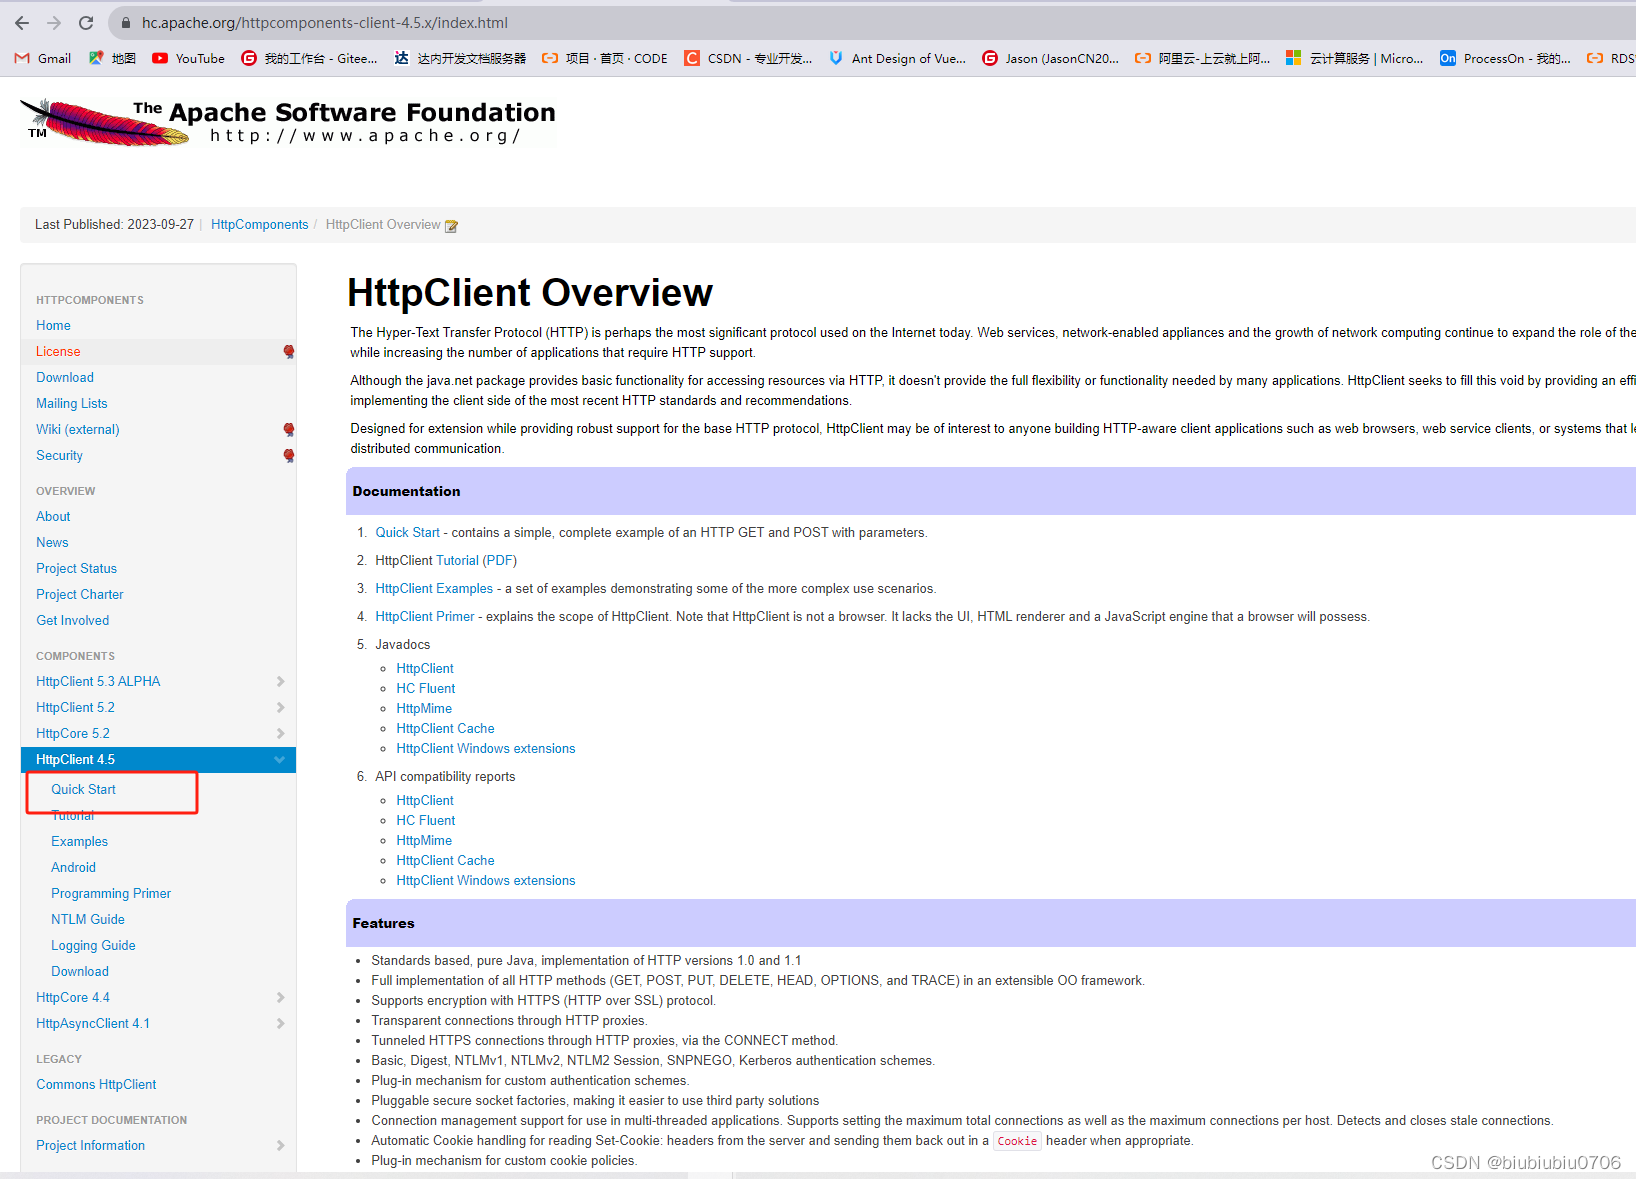Select License in the sidebar

coord(58,351)
